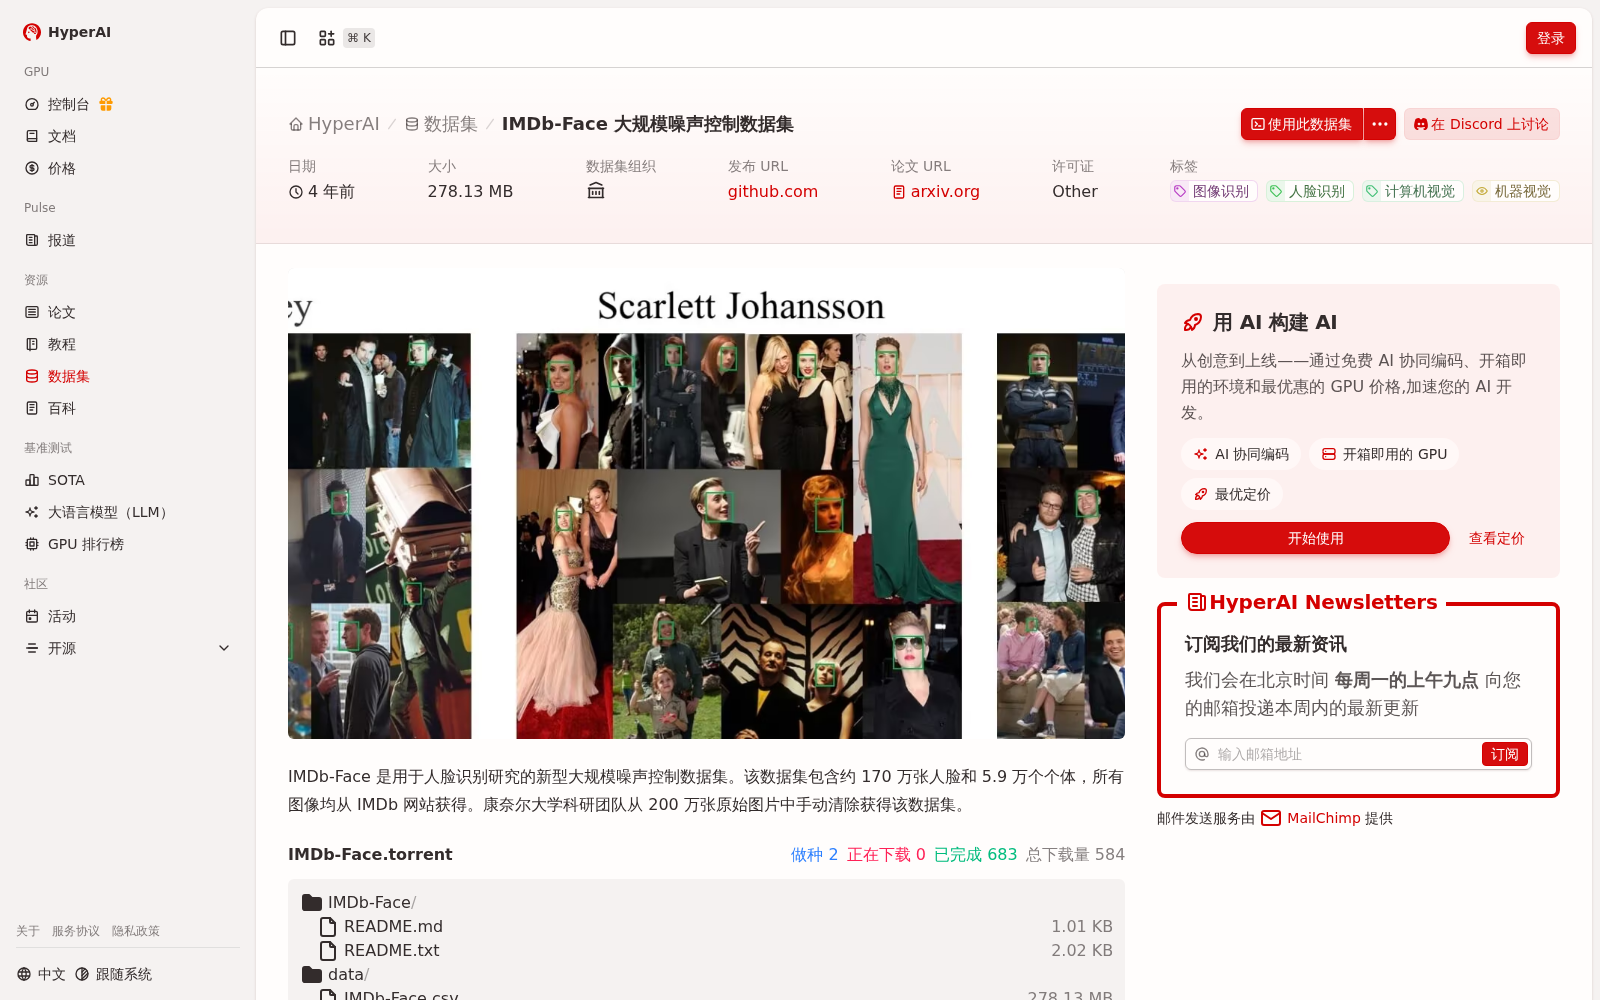1600x1000 pixels.
Task: Open GPU 排行榜 in the sidebar
Action: [x=128, y=544]
